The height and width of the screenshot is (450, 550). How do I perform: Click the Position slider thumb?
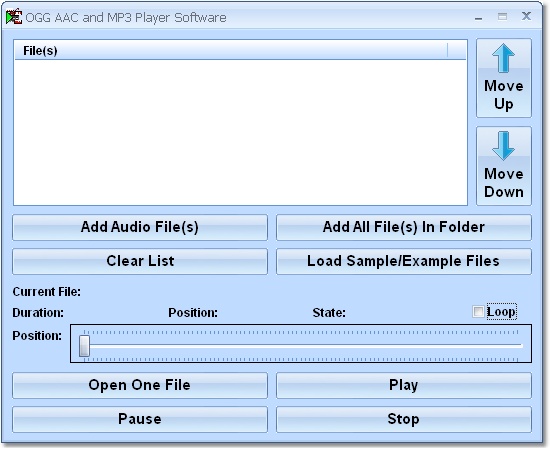[x=84, y=346]
